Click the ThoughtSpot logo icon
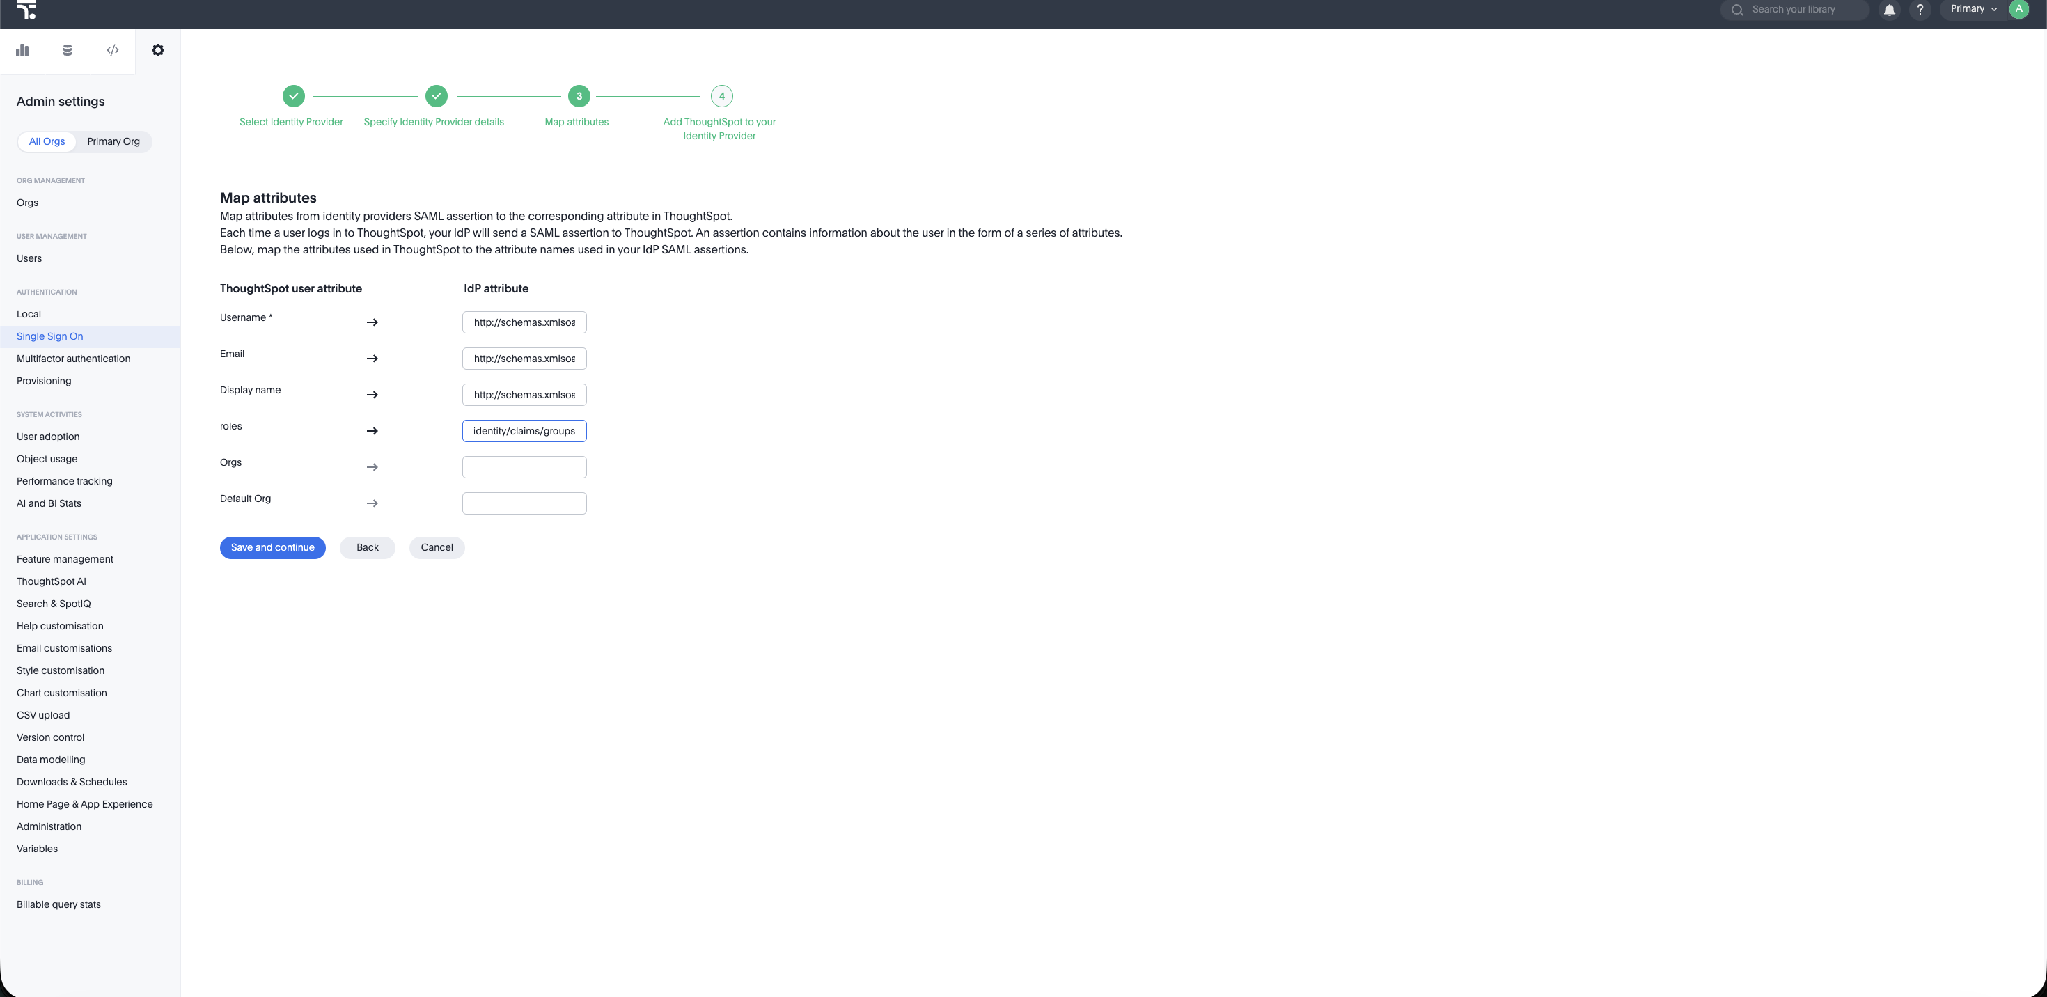Viewport: 2047px width, 997px height. (27, 10)
